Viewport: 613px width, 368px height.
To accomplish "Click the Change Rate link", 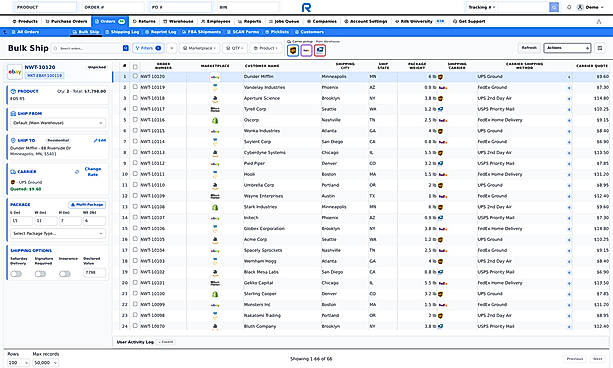I will coord(93,172).
